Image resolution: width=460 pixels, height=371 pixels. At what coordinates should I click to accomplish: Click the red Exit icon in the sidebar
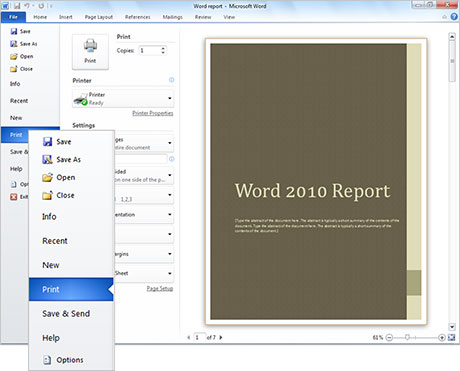14,197
